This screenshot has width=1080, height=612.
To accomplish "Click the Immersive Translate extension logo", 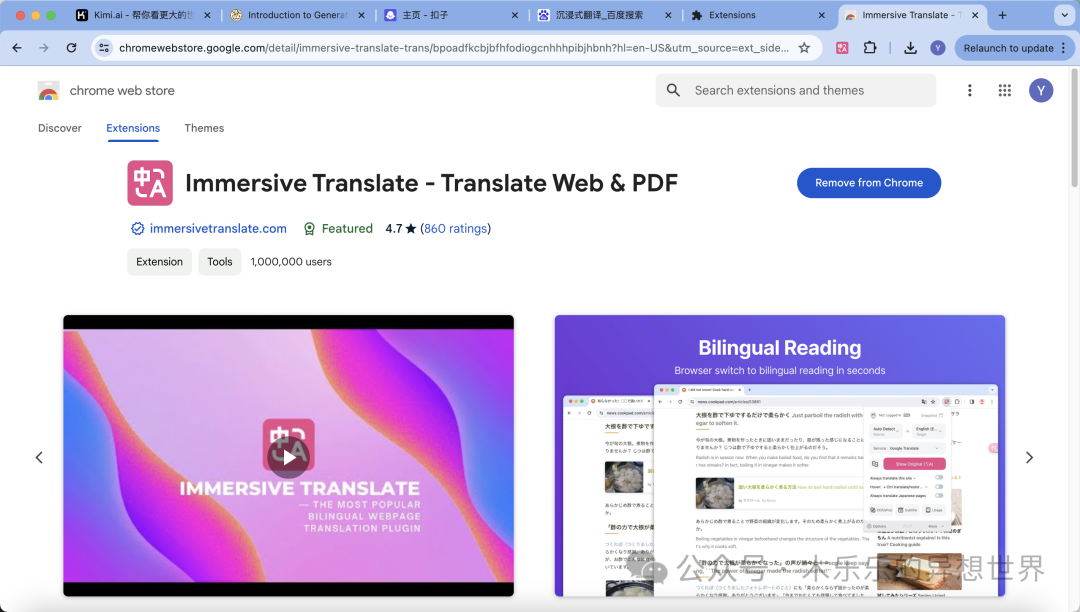I will click(150, 183).
